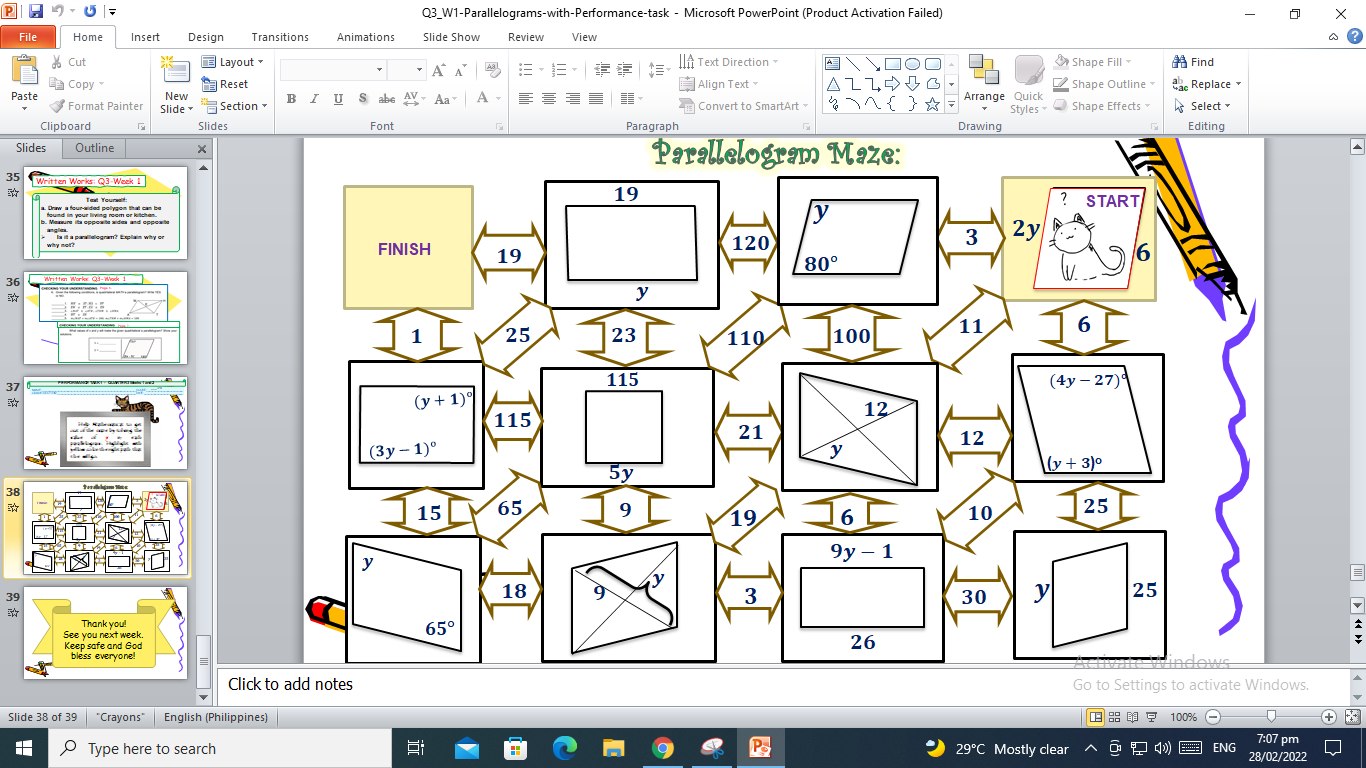1366x768 pixels.
Task: Toggle underline formatting
Action: click(x=337, y=98)
